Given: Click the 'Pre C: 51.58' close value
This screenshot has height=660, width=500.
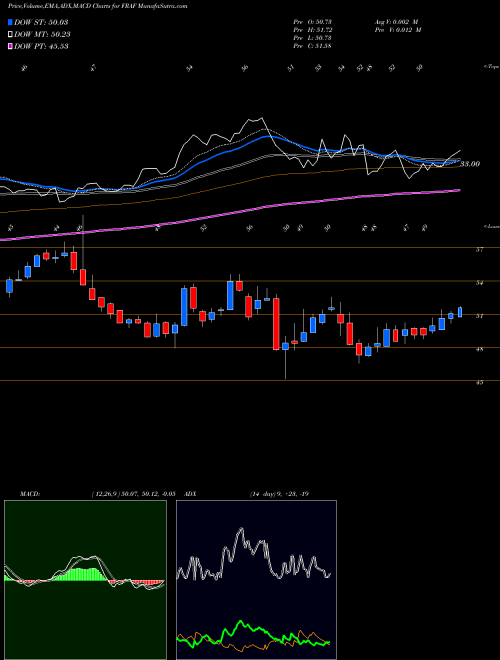Looking at the screenshot, I should [312, 45].
